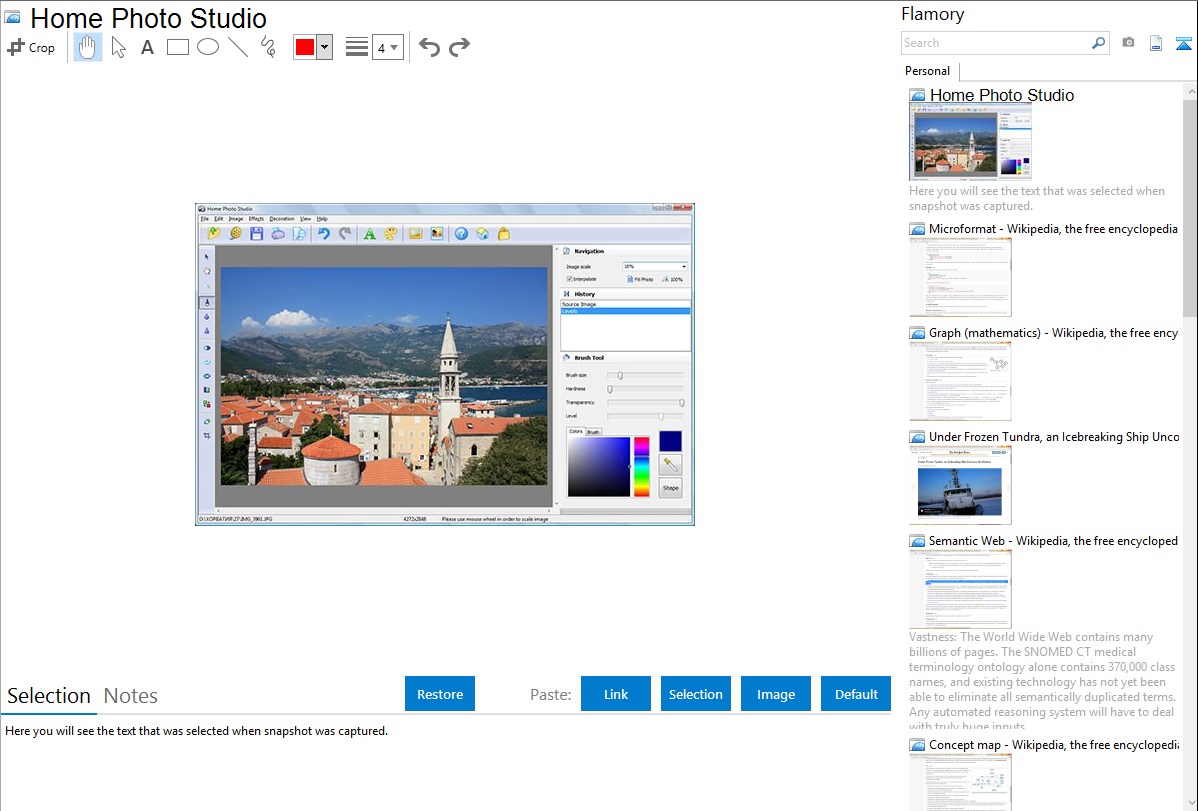Choose the straight line tool
This screenshot has width=1198, height=811.
(238, 47)
